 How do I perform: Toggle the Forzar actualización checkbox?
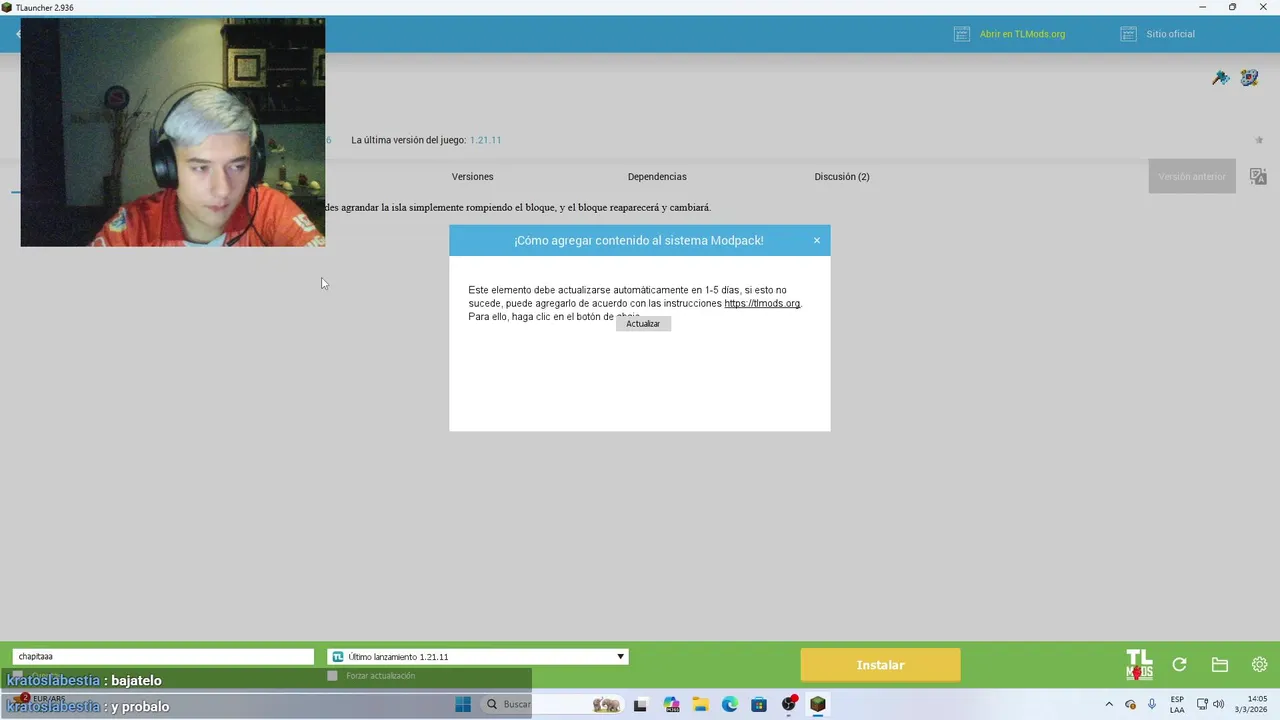pyautogui.click(x=333, y=676)
